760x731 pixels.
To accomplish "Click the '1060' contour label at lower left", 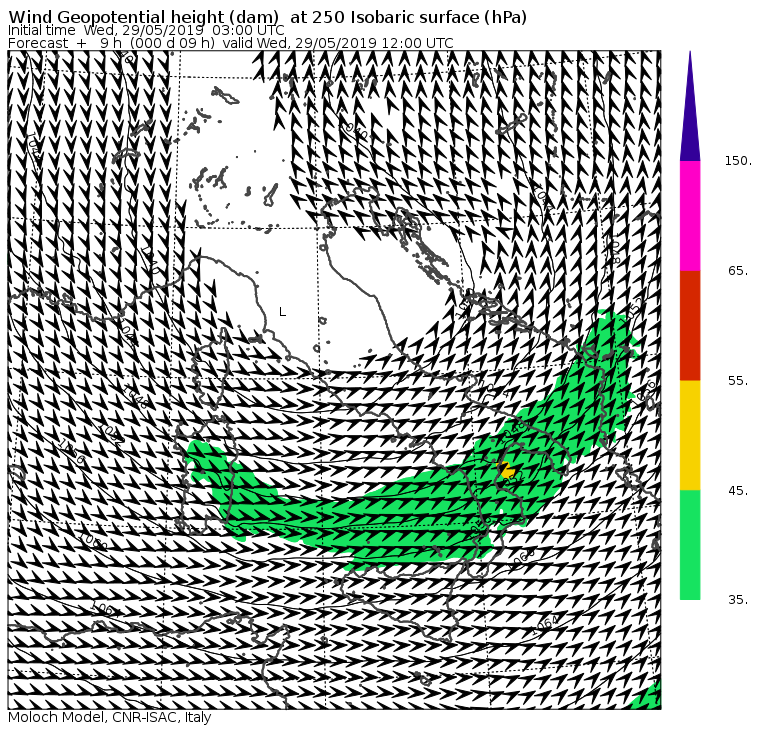I will pyautogui.click(x=93, y=540).
